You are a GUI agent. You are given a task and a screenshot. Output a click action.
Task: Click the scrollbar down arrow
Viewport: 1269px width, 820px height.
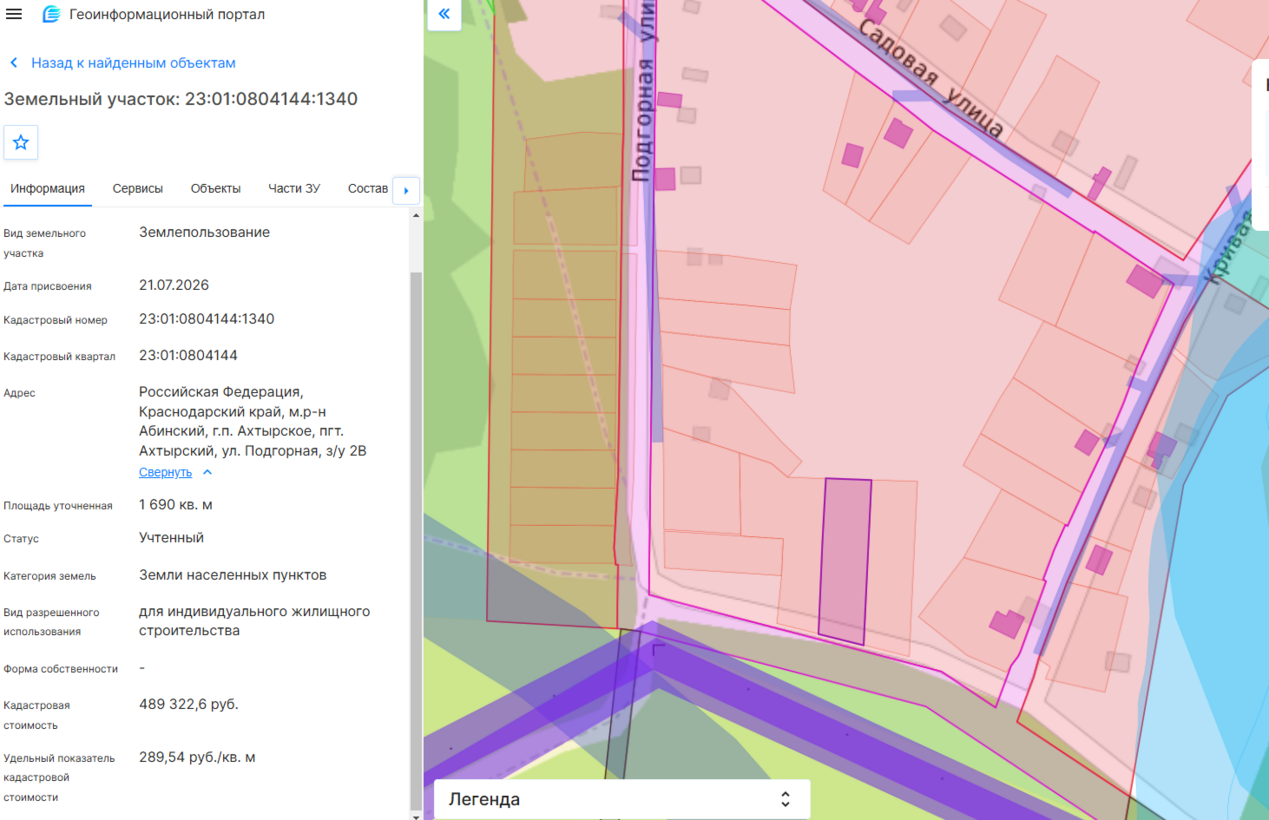(416, 815)
